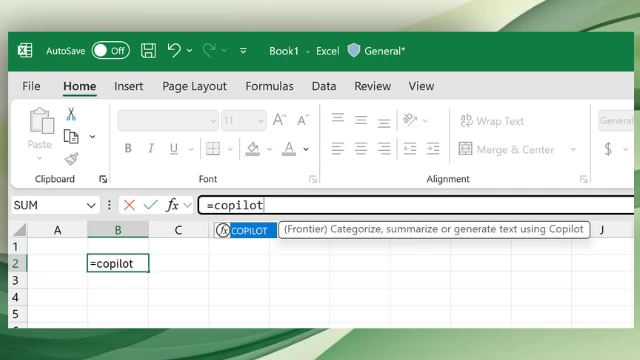Screen dimensions: 640x360
Task: Increase indent icon
Action: pos(433,149)
